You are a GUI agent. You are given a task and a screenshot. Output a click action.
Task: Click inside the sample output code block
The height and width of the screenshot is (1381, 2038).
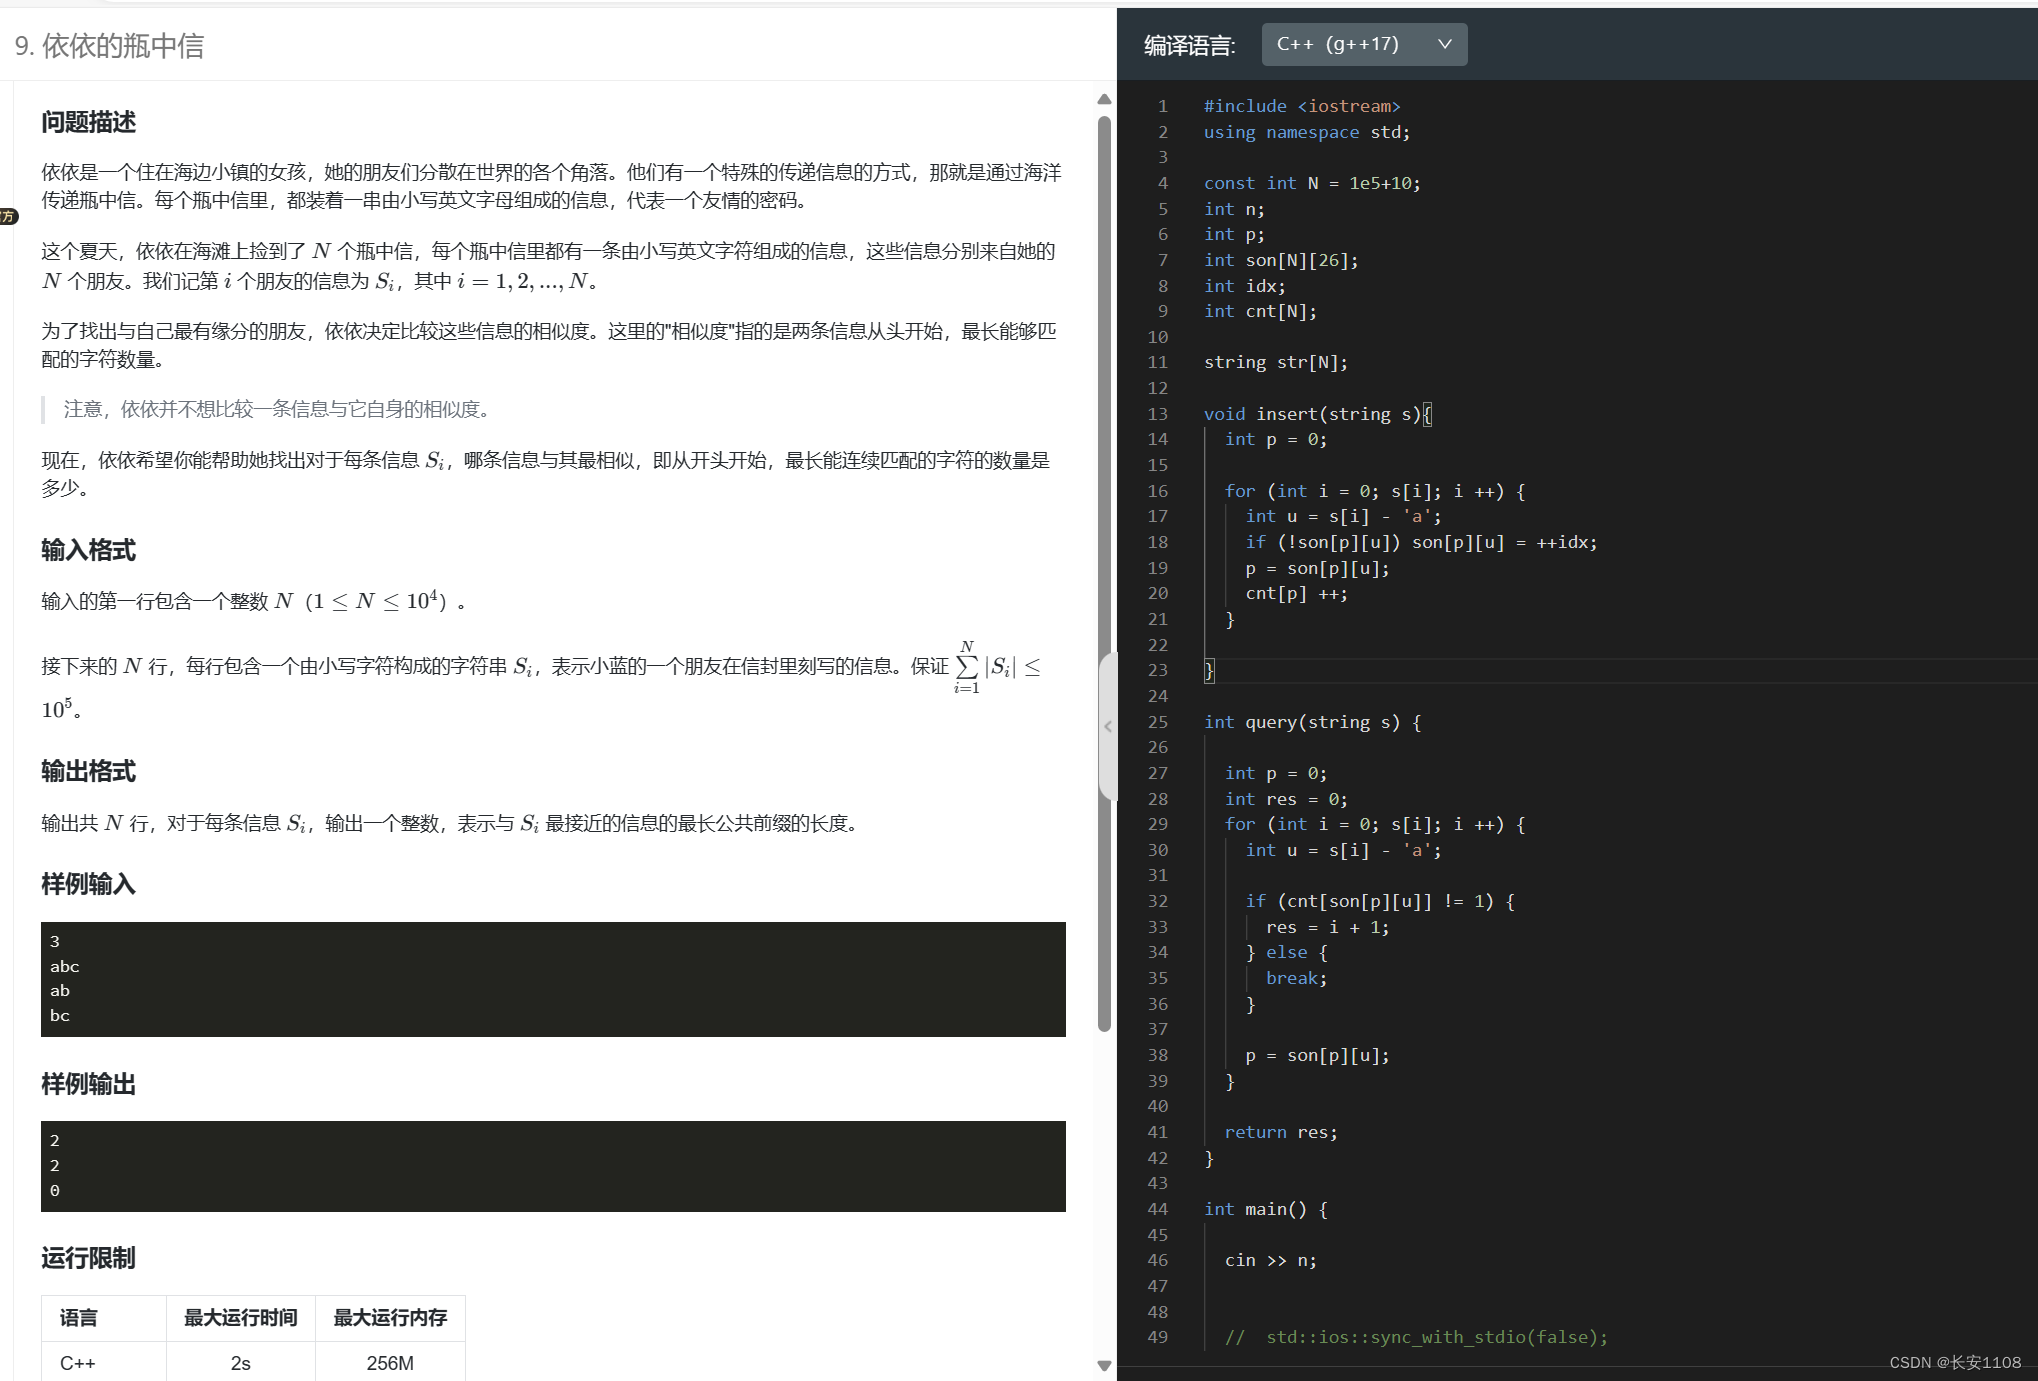[552, 1166]
